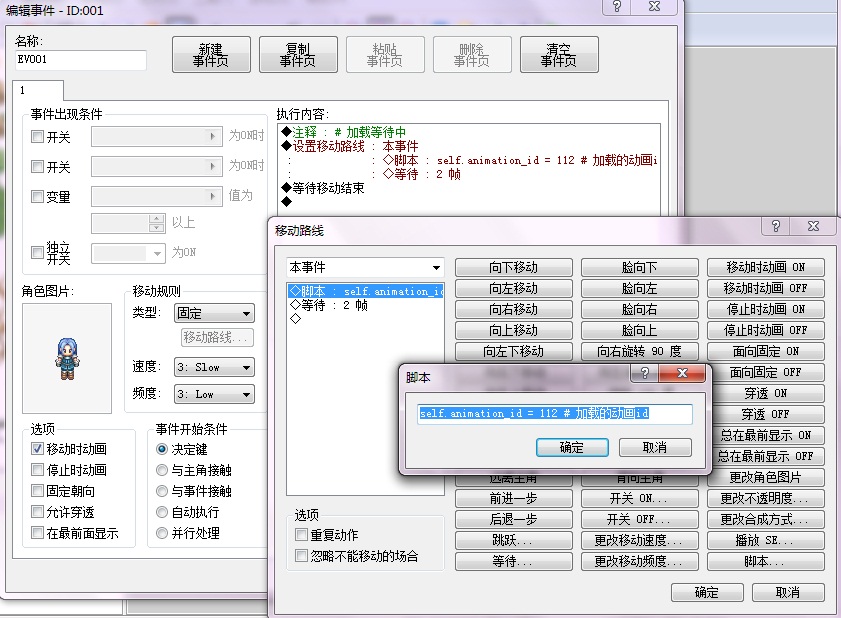Click 播放 SE... command button
Viewport: 841px width, 618px height.
[765, 540]
